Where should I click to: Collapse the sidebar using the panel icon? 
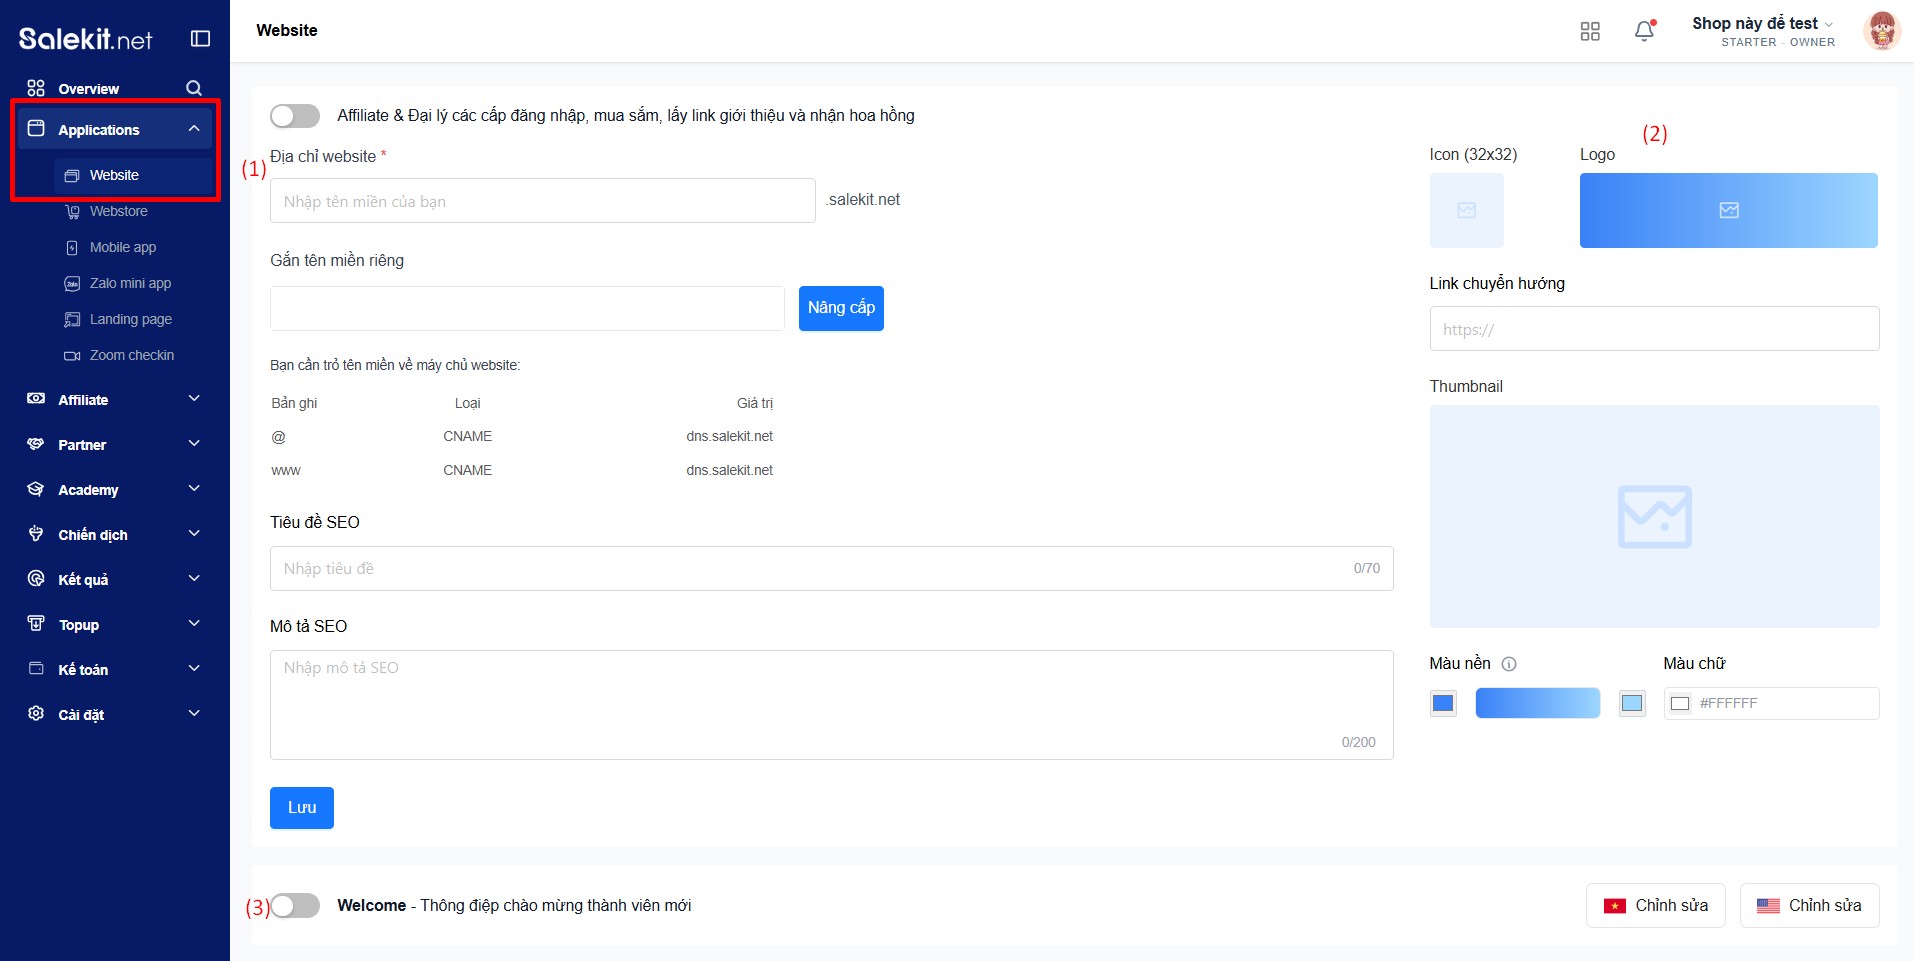200,39
